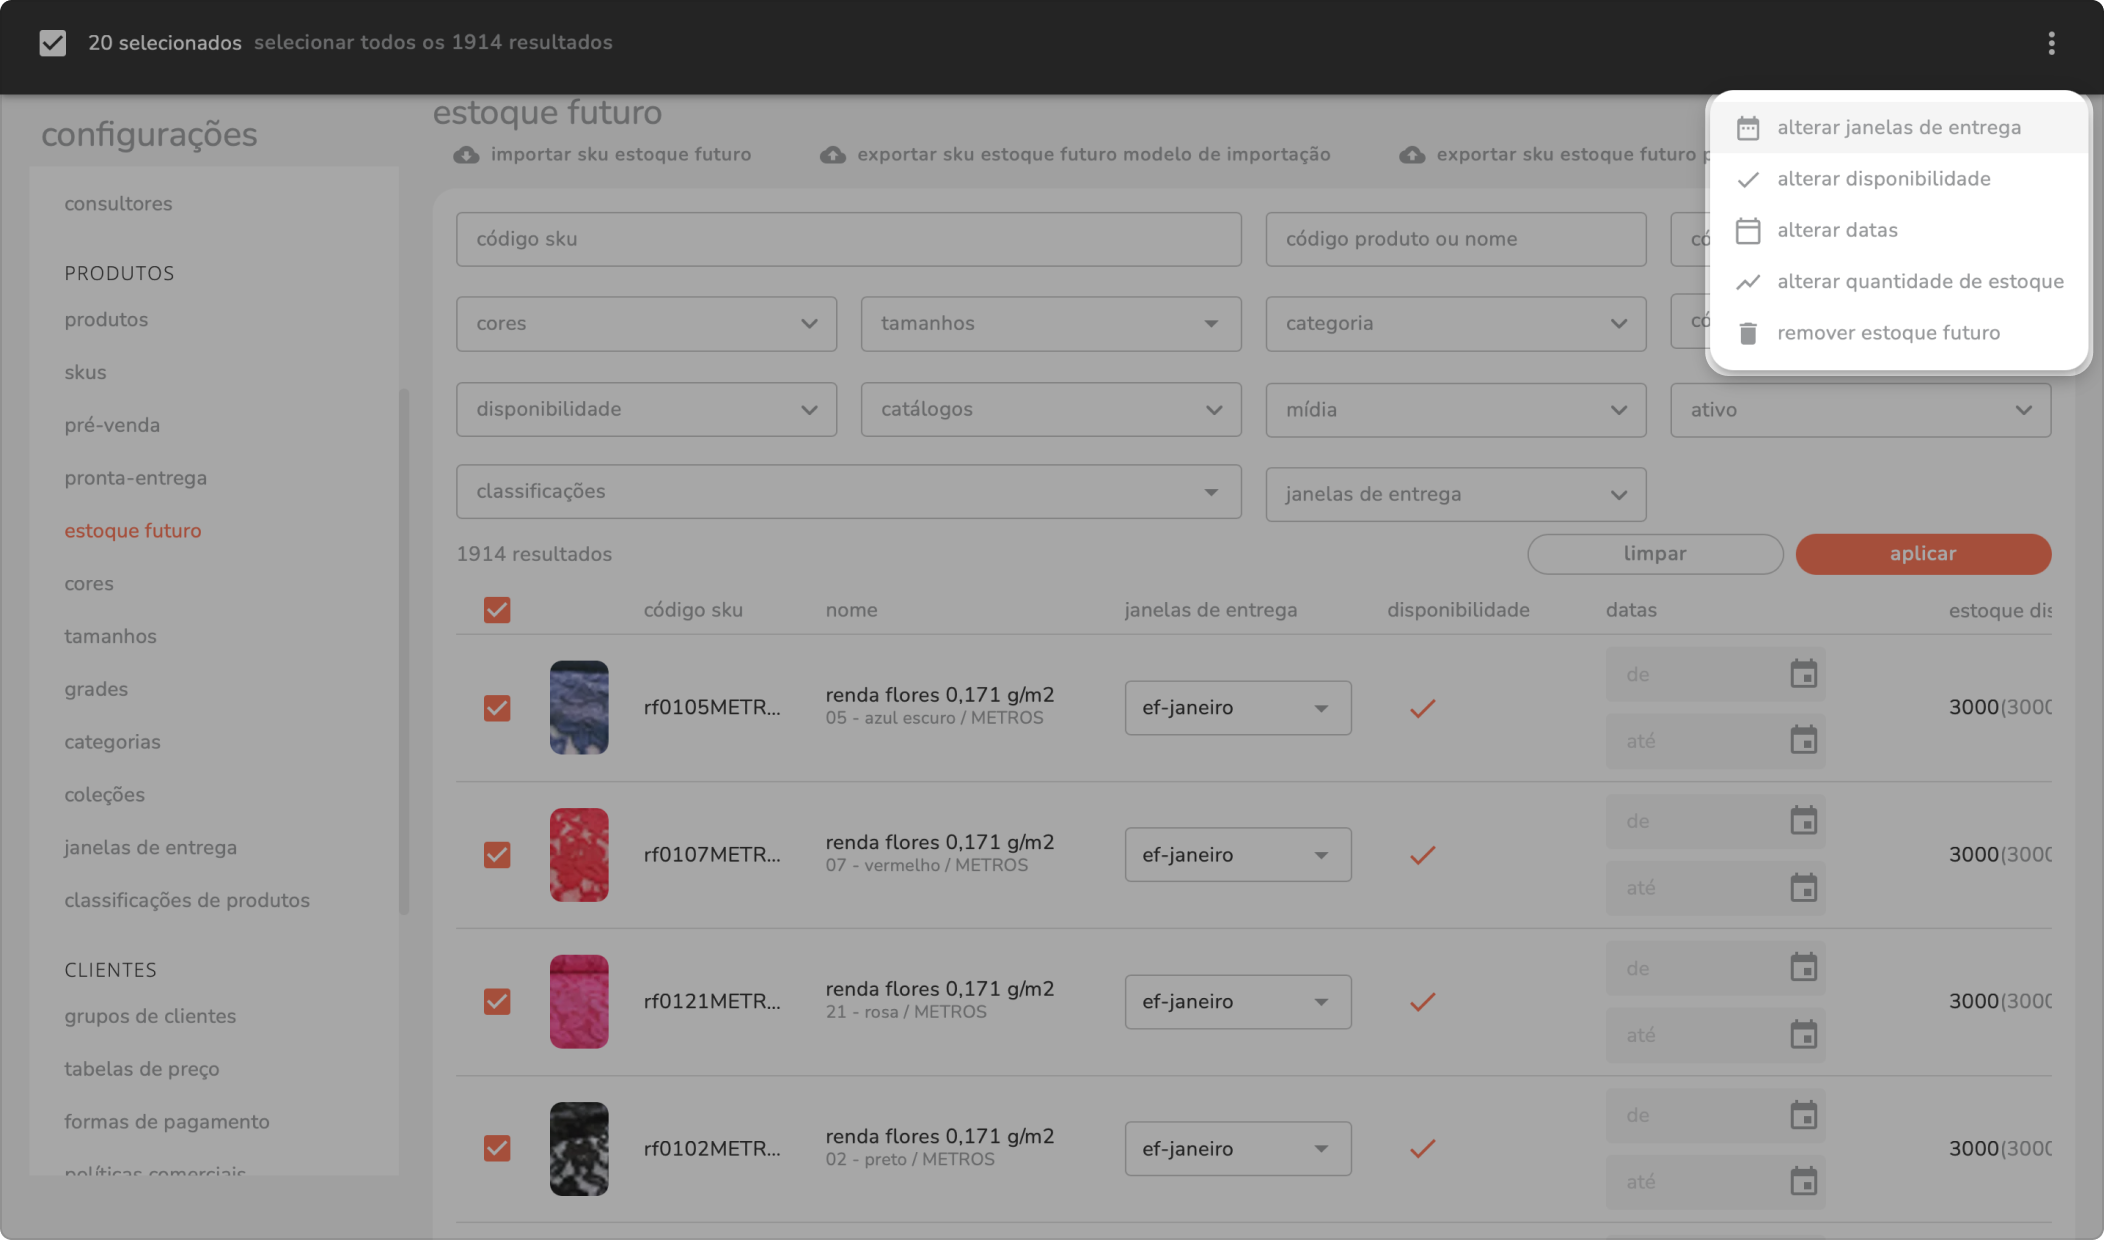The image size is (2104, 1240).
Task: Open calendar icon in first row 'até' field
Action: click(x=1803, y=741)
